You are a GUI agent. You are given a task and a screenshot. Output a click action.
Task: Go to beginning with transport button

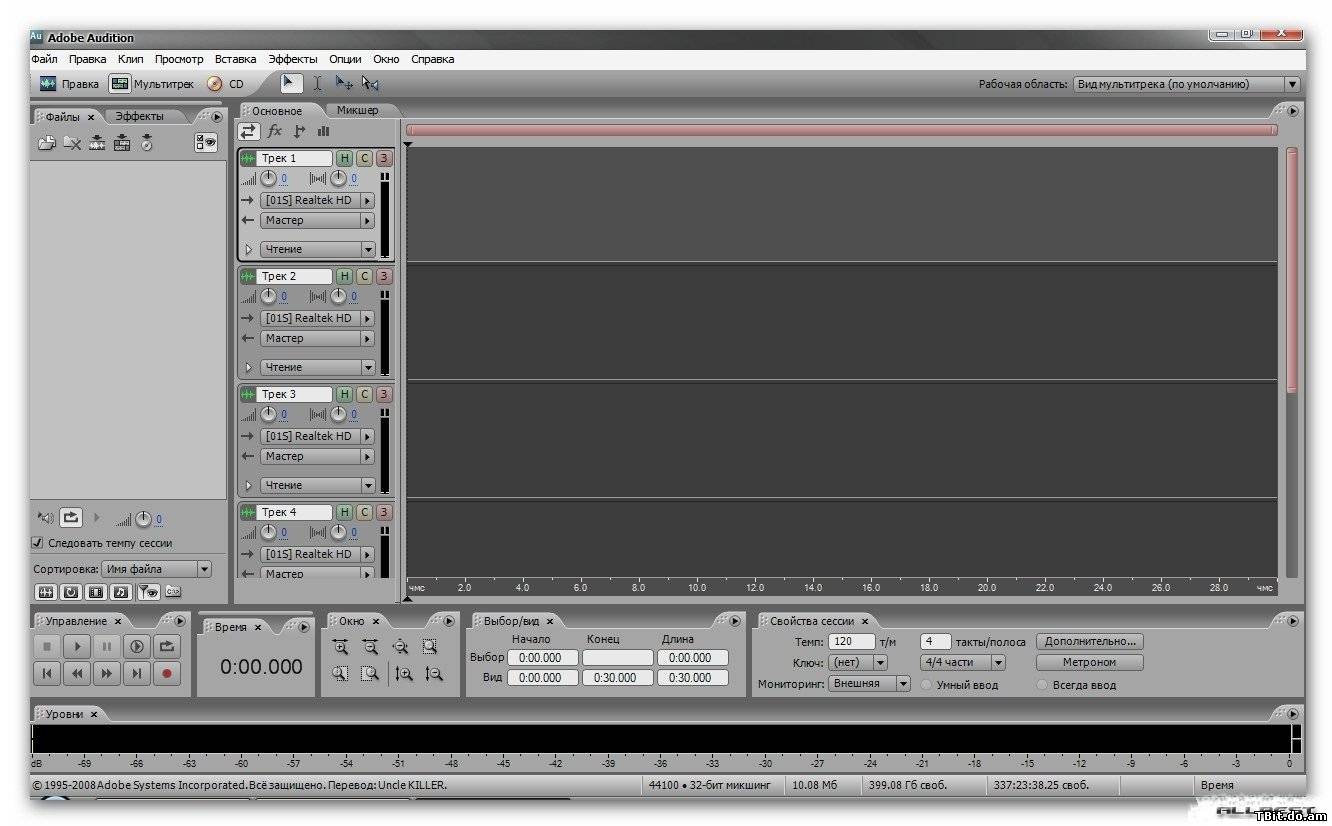click(47, 674)
